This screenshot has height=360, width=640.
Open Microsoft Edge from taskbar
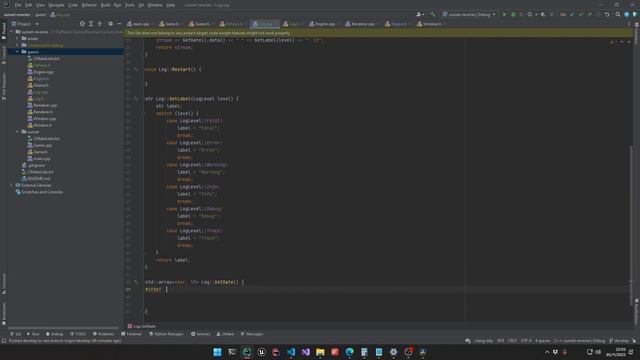[x=350, y=352]
